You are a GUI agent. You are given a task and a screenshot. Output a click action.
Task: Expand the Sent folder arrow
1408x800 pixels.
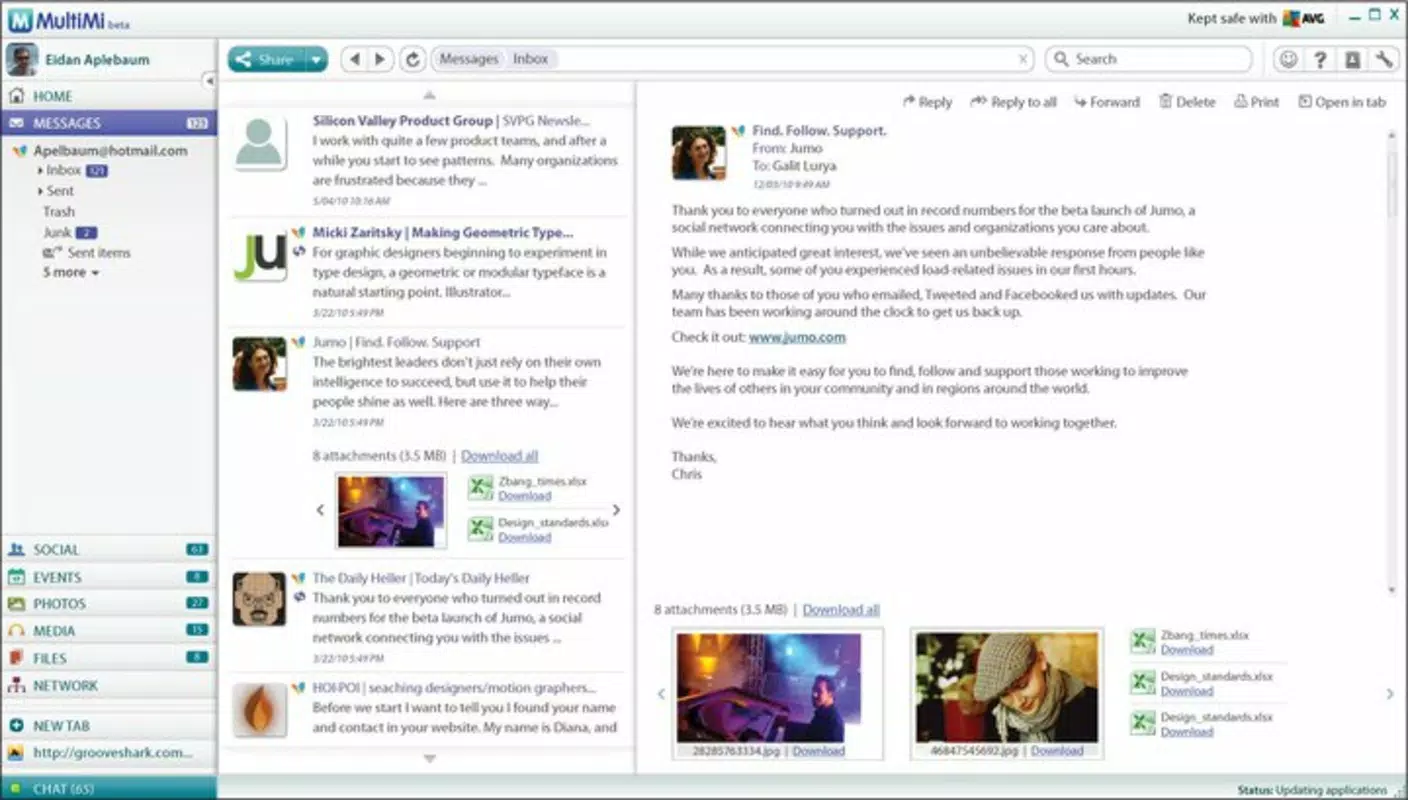coord(40,191)
